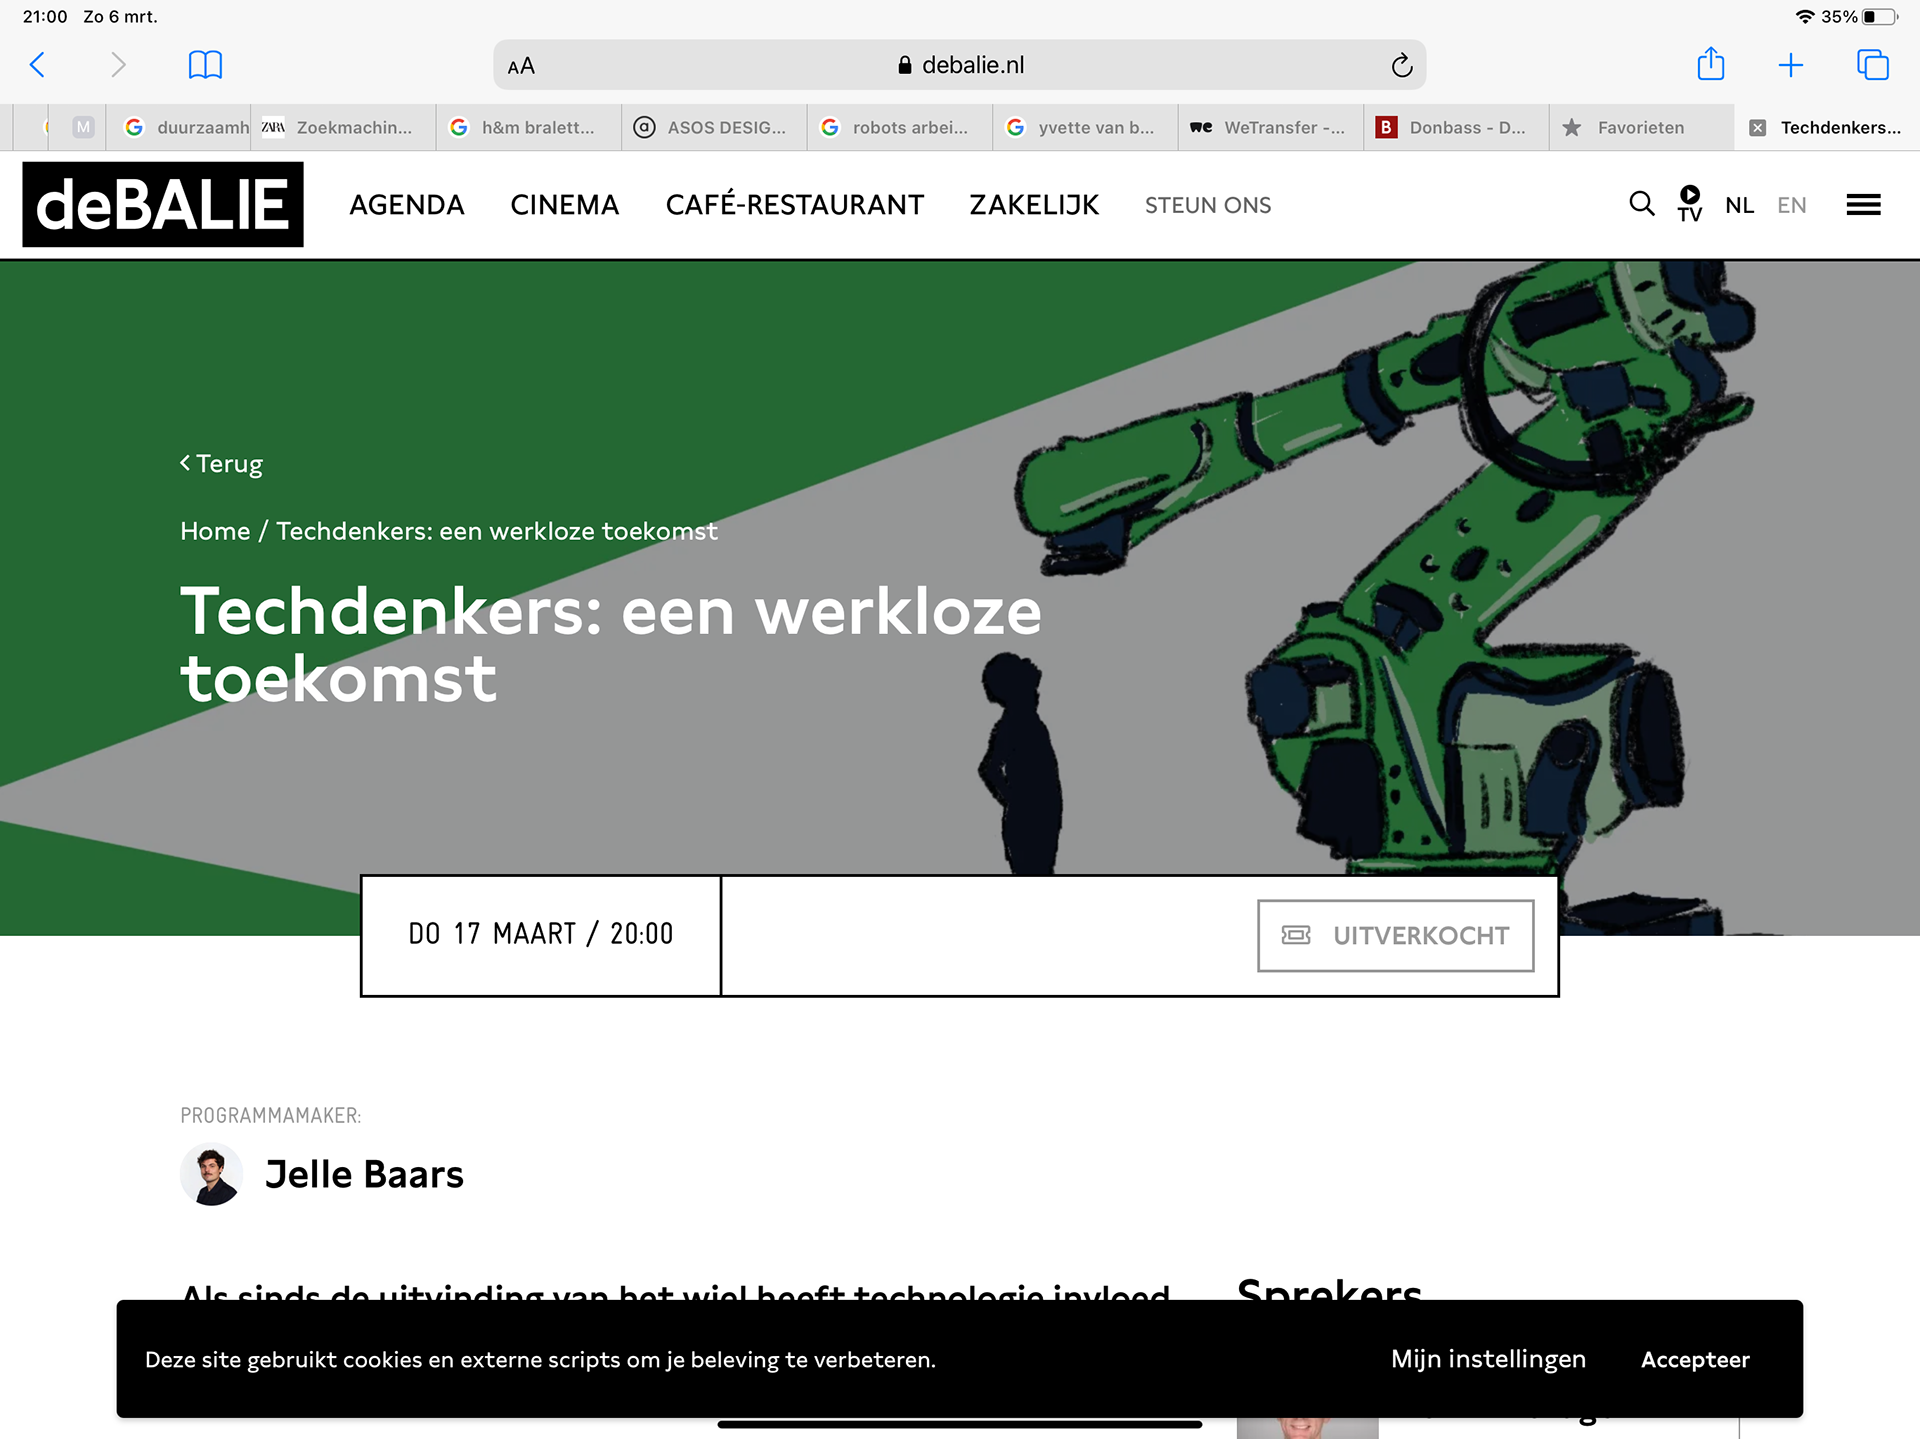This screenshot has width=1920, height=1439.
Task: Open the Safari share sheet
Action: click(1710, 65)
